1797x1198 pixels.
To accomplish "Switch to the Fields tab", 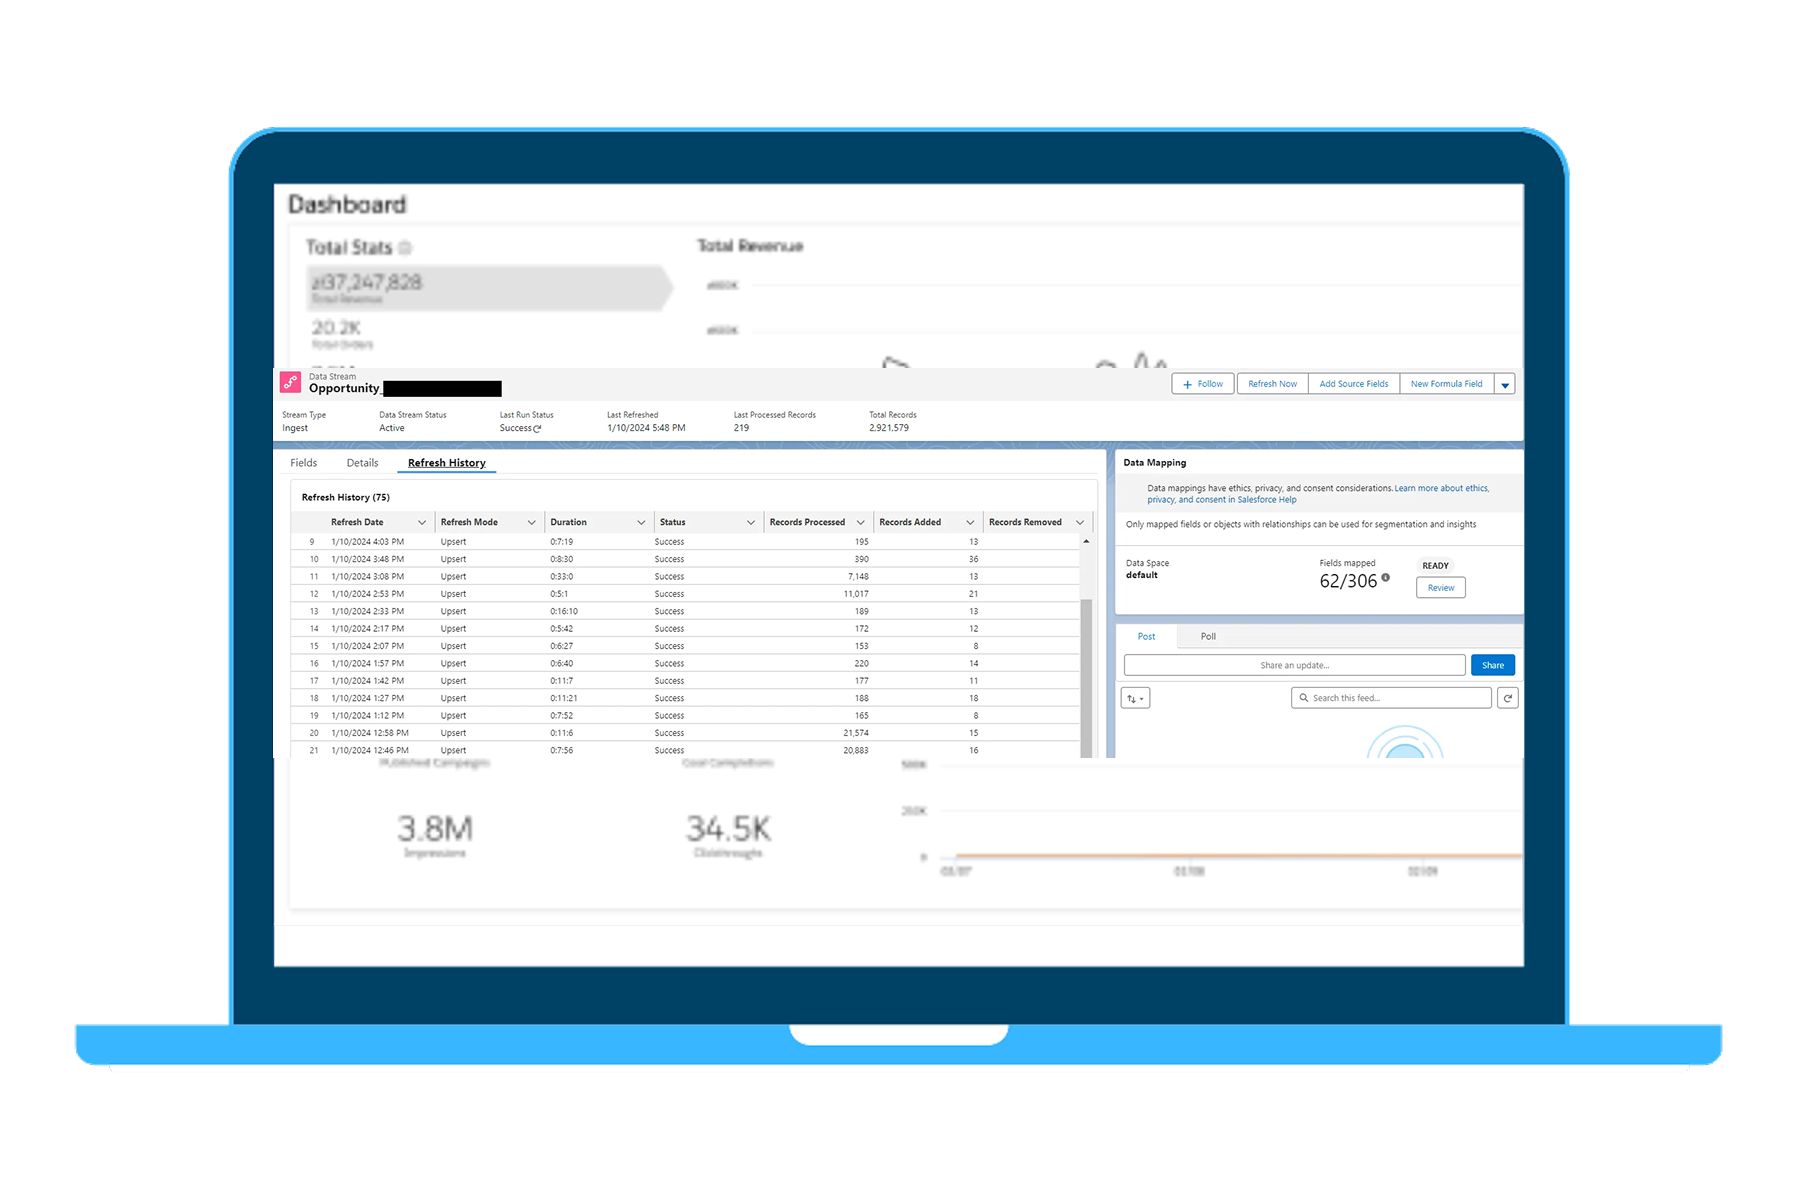I will click(303, 463).
